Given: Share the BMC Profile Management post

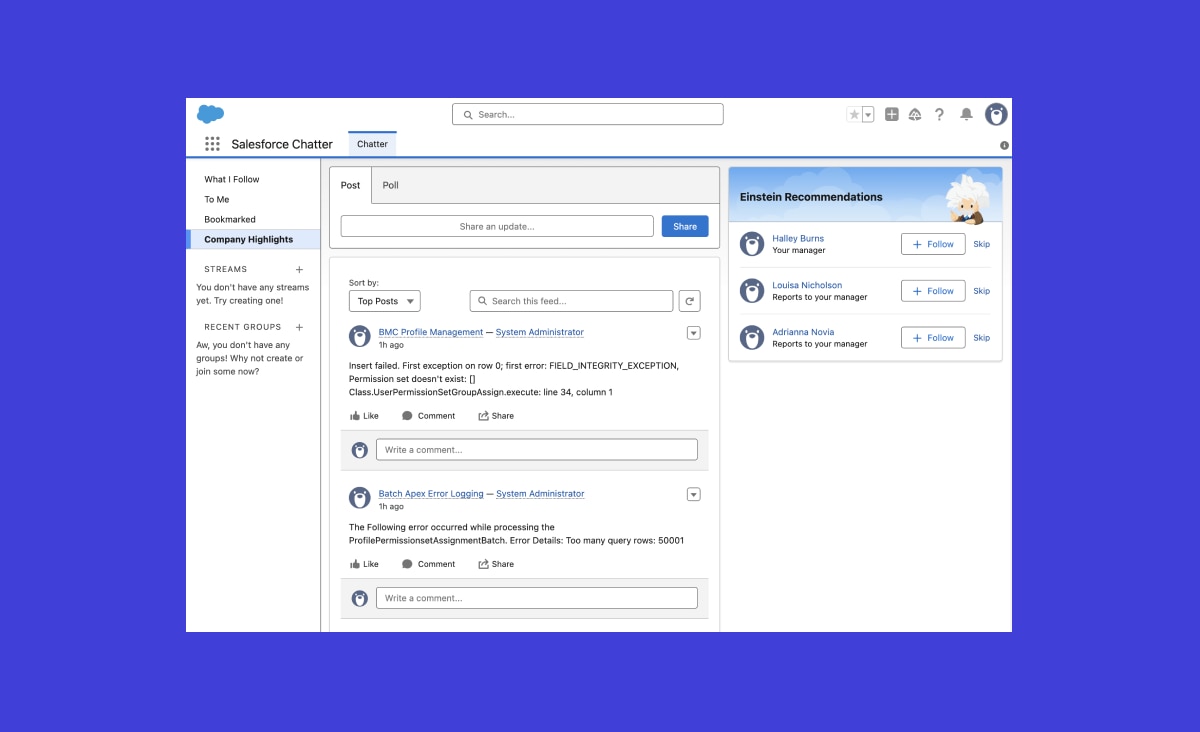Looking at the screenshot, I should pyautogui.click(x=496, y=415).
